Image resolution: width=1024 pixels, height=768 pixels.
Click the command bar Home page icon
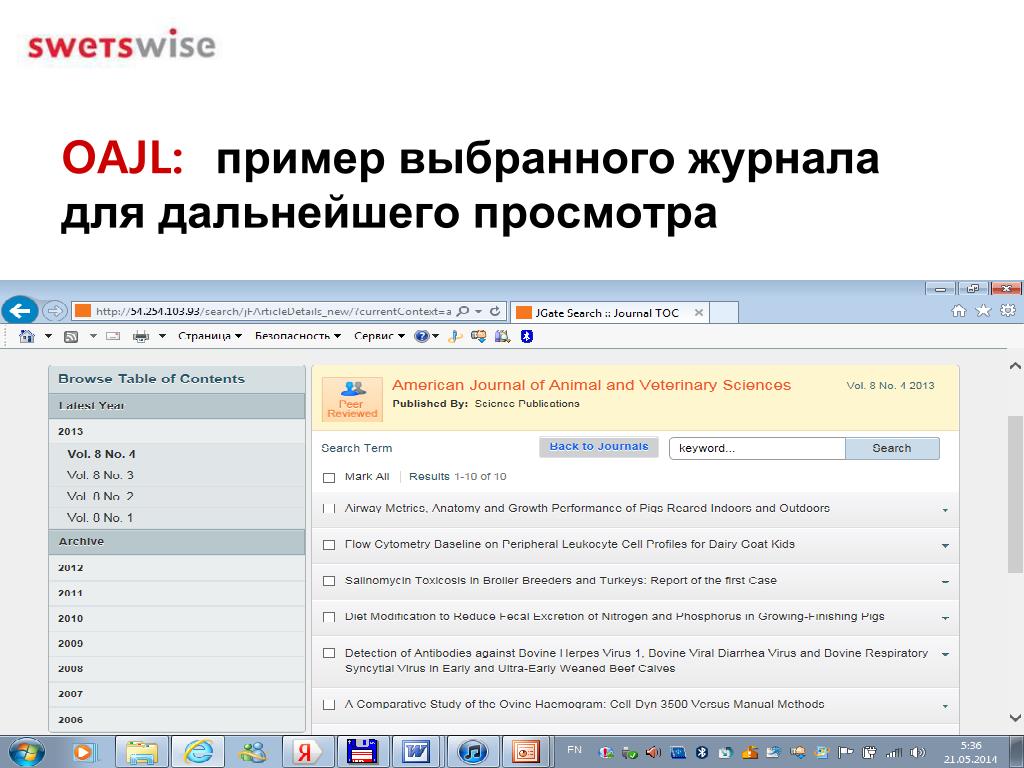[x=27, y=336]
